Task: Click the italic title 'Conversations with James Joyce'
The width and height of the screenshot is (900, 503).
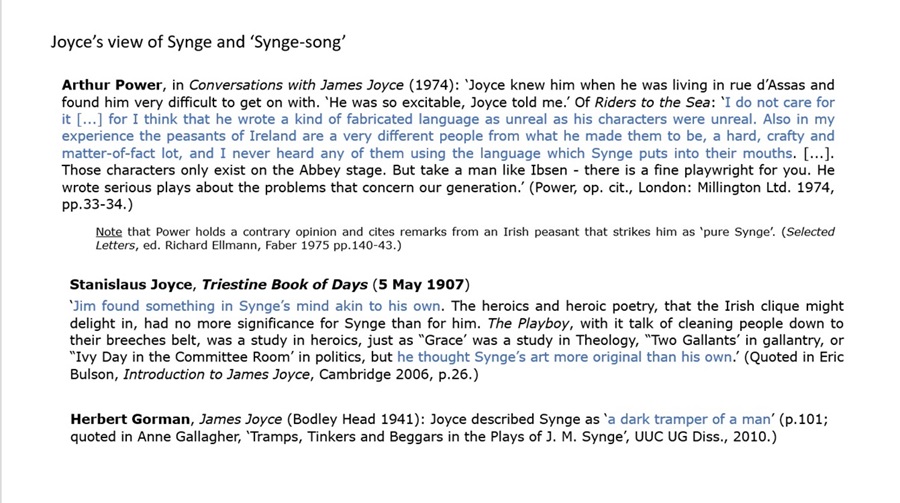Action: pyautogui.click(x=296, y=85)
